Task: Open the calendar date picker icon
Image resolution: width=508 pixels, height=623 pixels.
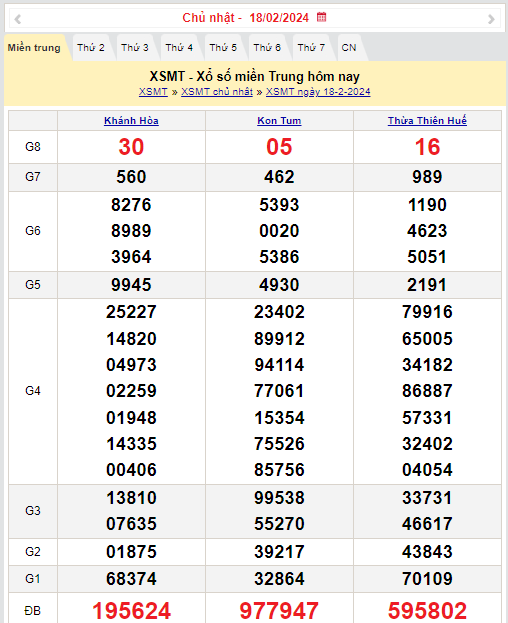Action: click(x=321, y=17)
